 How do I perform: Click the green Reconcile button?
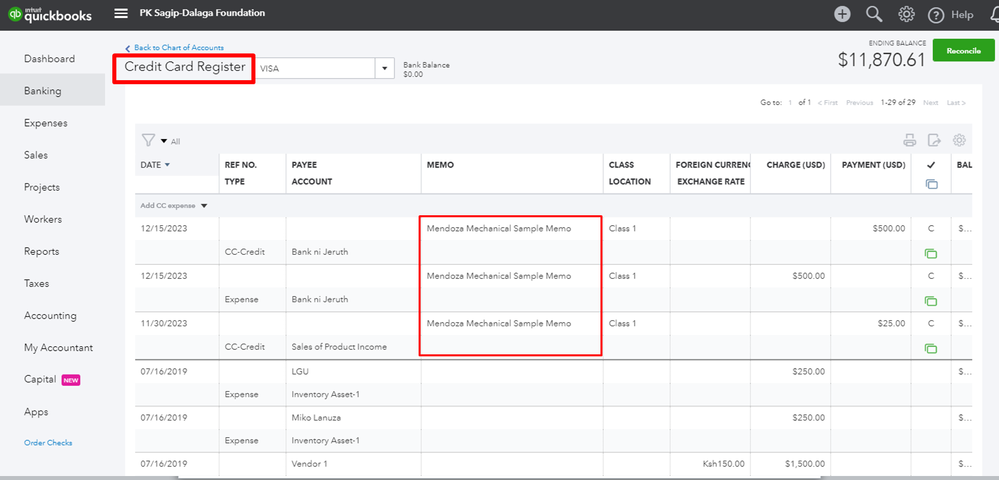[962, 51]
